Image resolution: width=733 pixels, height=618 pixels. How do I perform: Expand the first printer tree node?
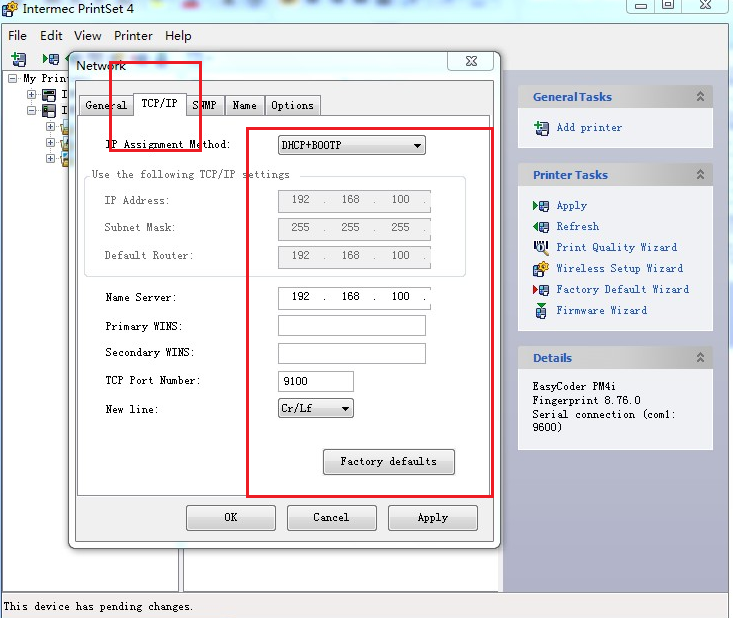click(31, 94)
